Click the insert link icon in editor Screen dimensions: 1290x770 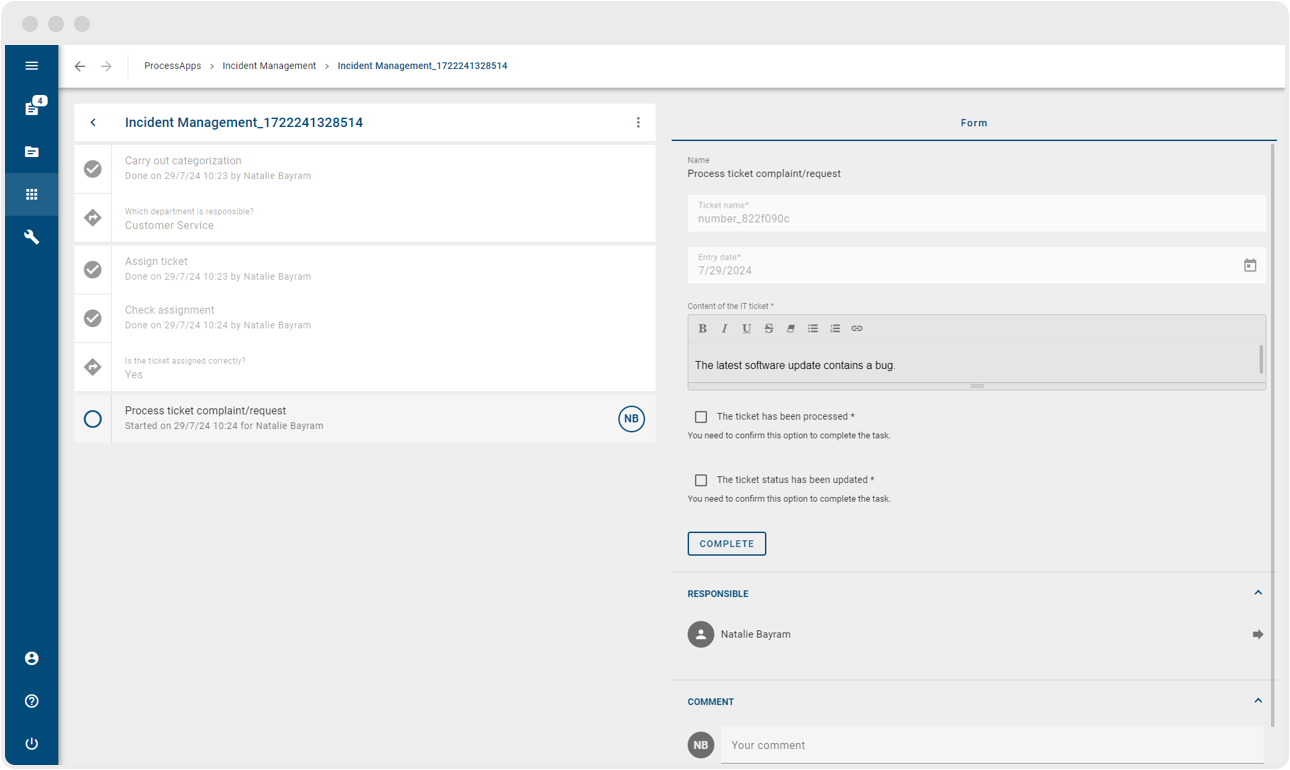click(x=857, y=328)
